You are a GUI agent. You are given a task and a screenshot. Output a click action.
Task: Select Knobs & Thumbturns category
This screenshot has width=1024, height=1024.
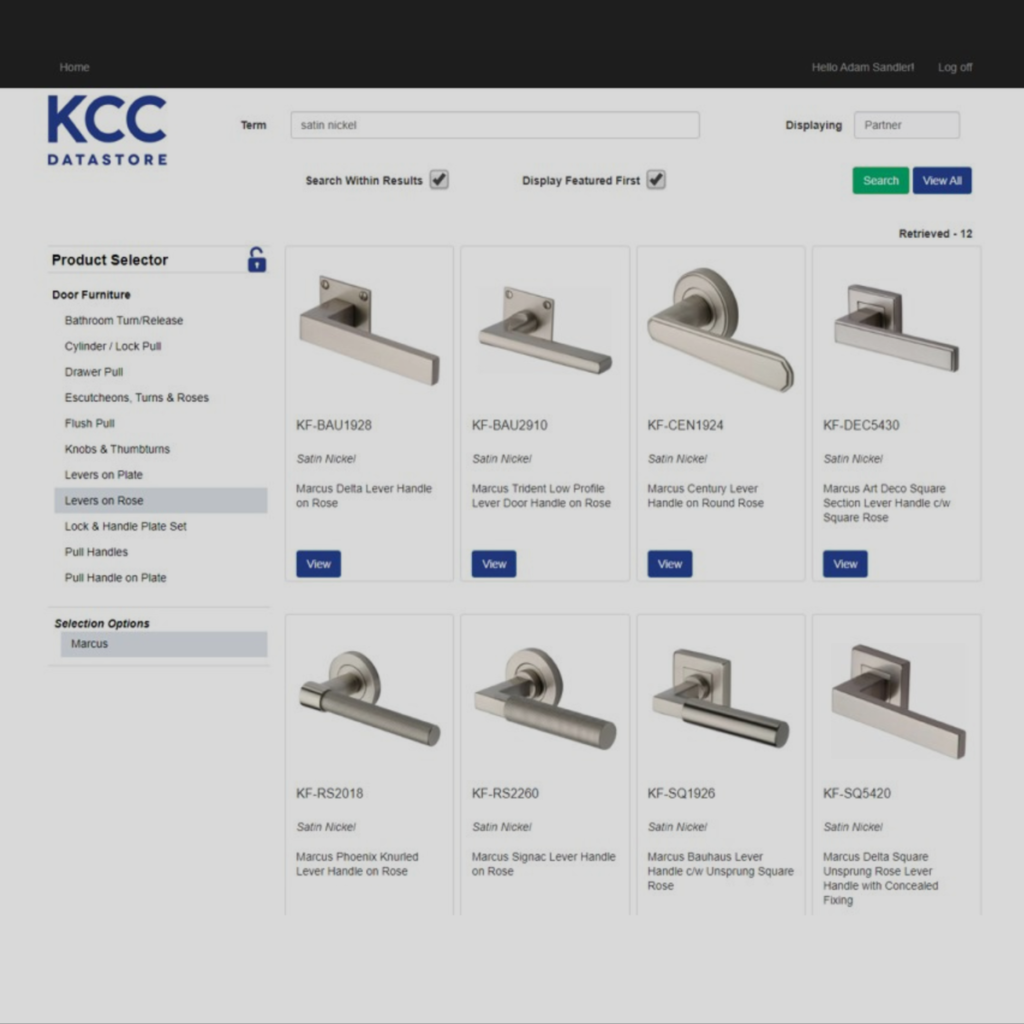click(x=117, y=449)
